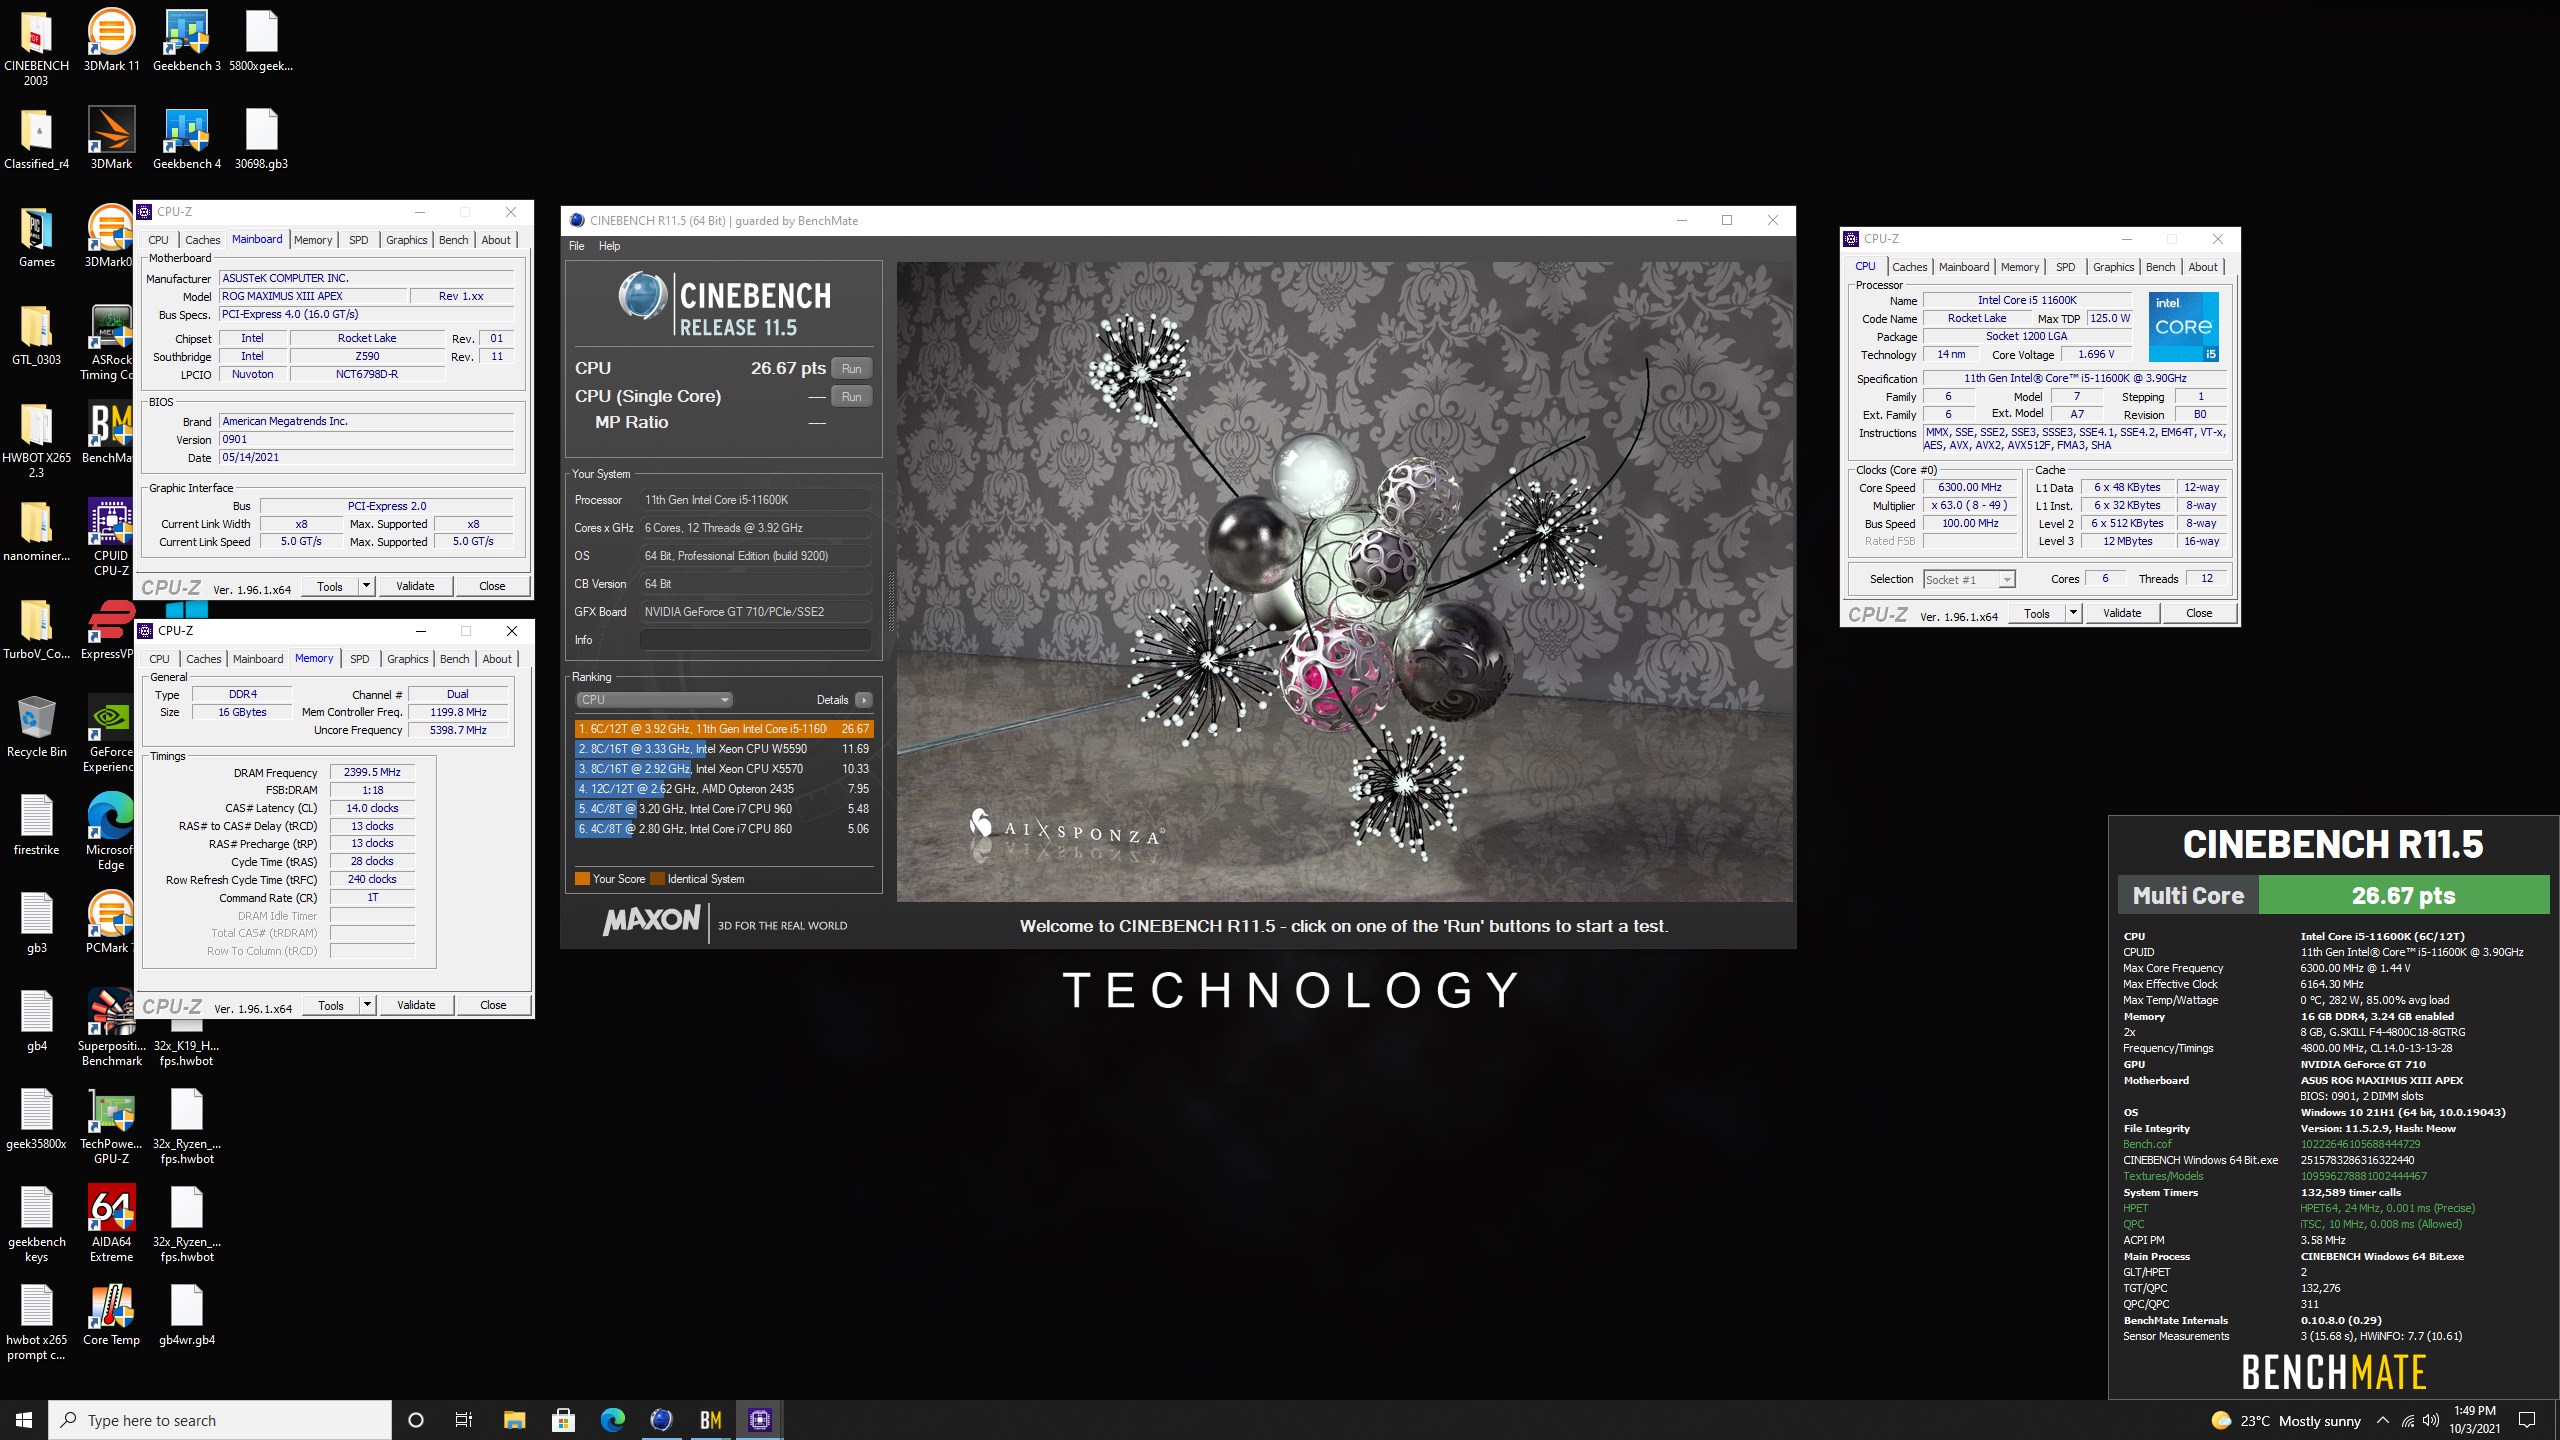Viewport: 2560px width, 1440px height.
Task: Expand the Socket #1 selection dropdown
Action: 2005,580
